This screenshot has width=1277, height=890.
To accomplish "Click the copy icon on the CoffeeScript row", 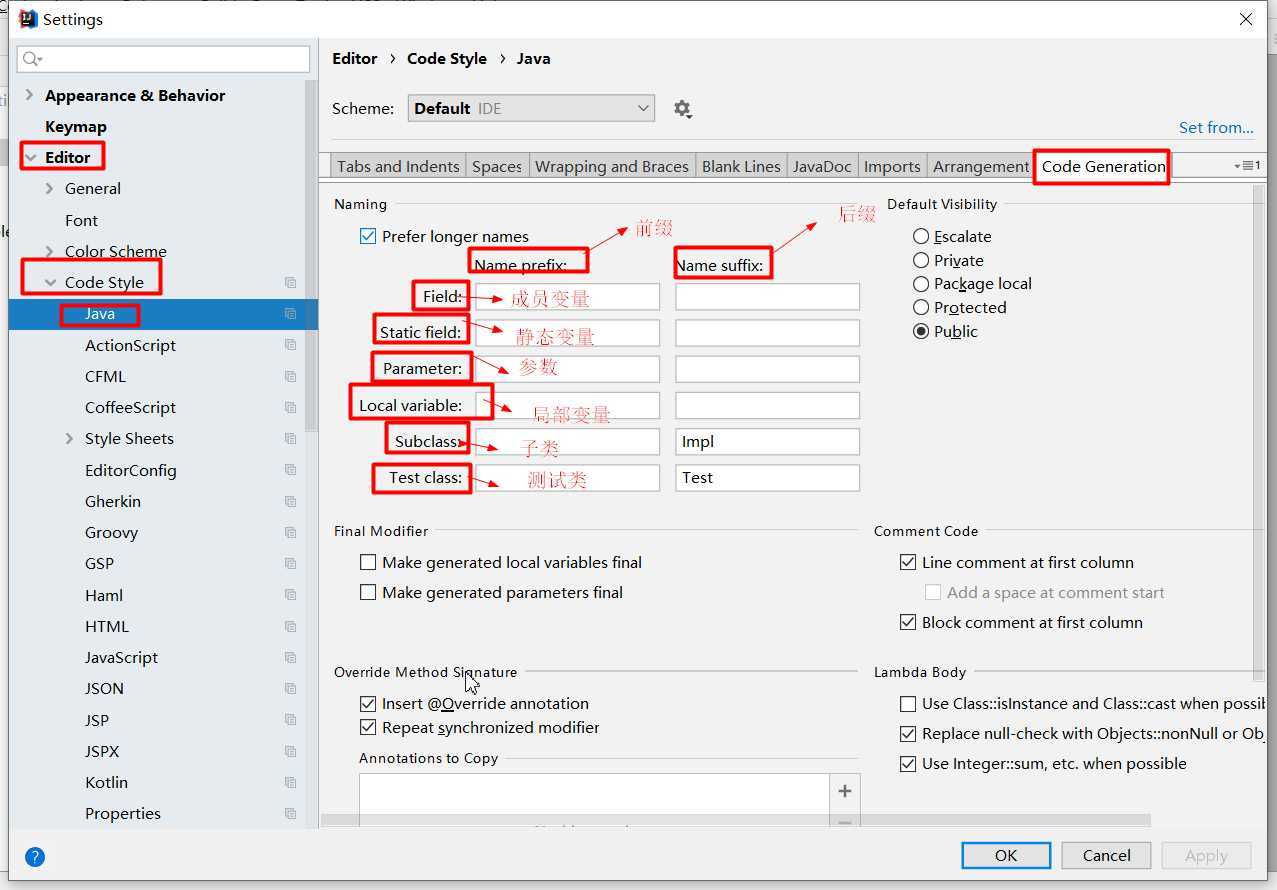I will [290, 408].
